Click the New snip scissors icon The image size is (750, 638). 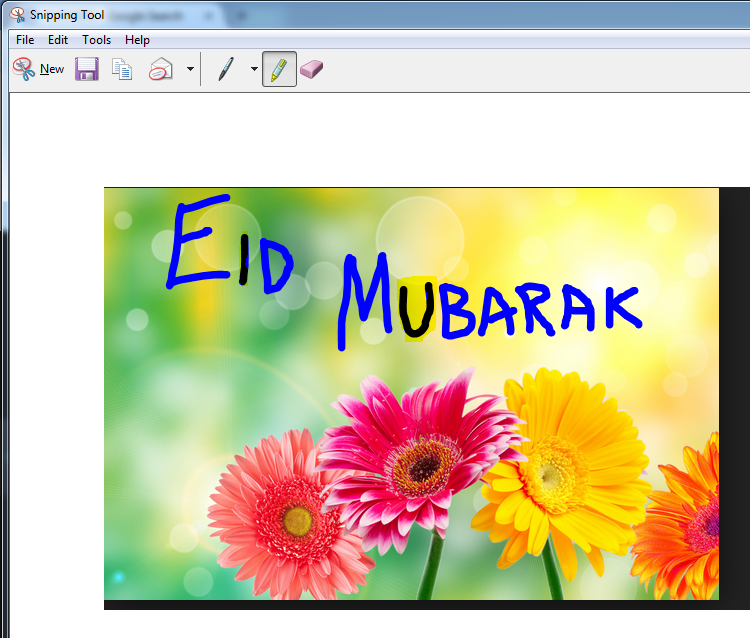coord(23,69)
